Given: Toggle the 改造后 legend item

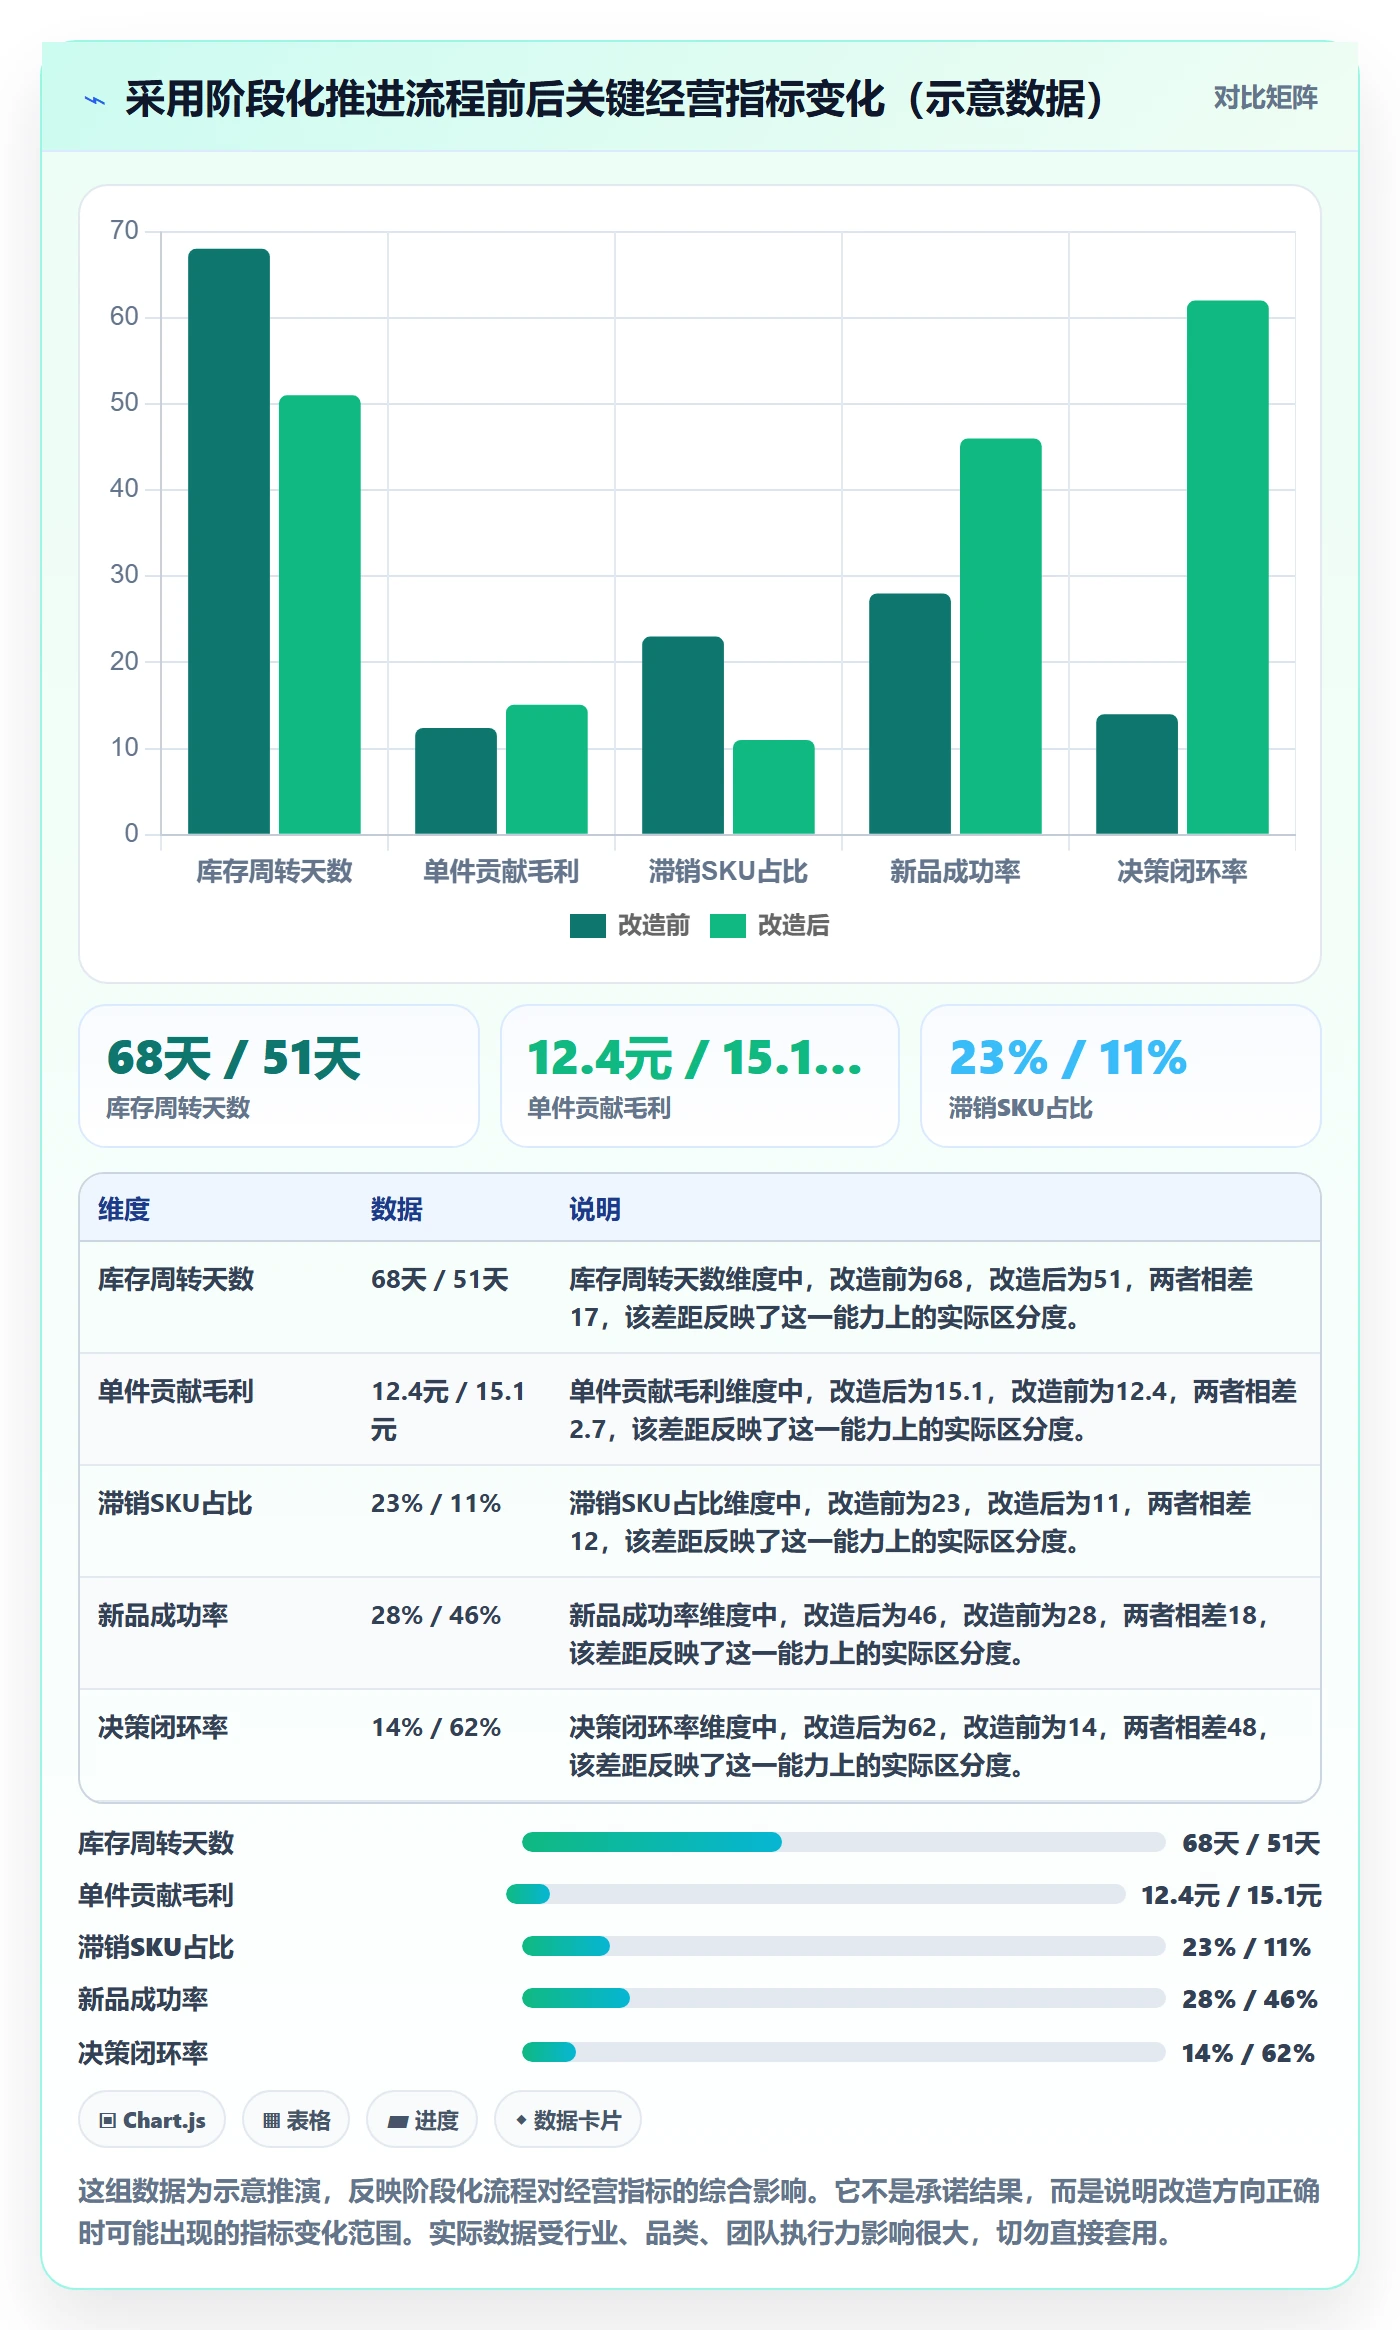Looking at the screenshot, I should point(769,925).
